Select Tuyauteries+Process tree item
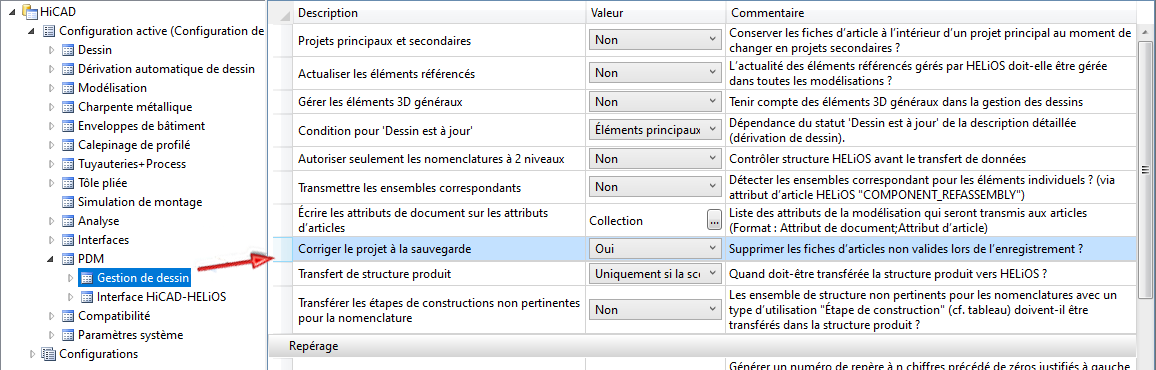Image resolution: width=1156 pixels, height=370 pixels. pos(132,164)
